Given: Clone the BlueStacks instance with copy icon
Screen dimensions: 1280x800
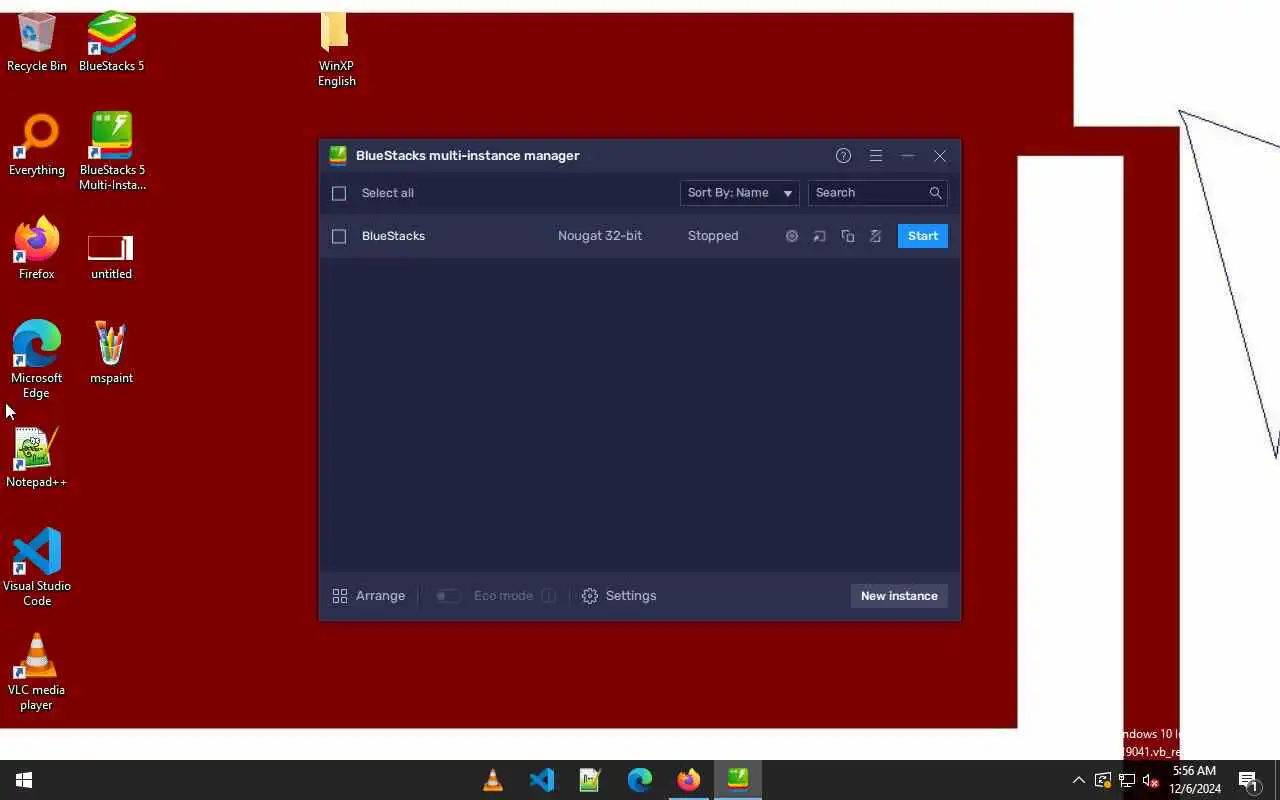Looking at the screenshot, I should coord(848,236).
